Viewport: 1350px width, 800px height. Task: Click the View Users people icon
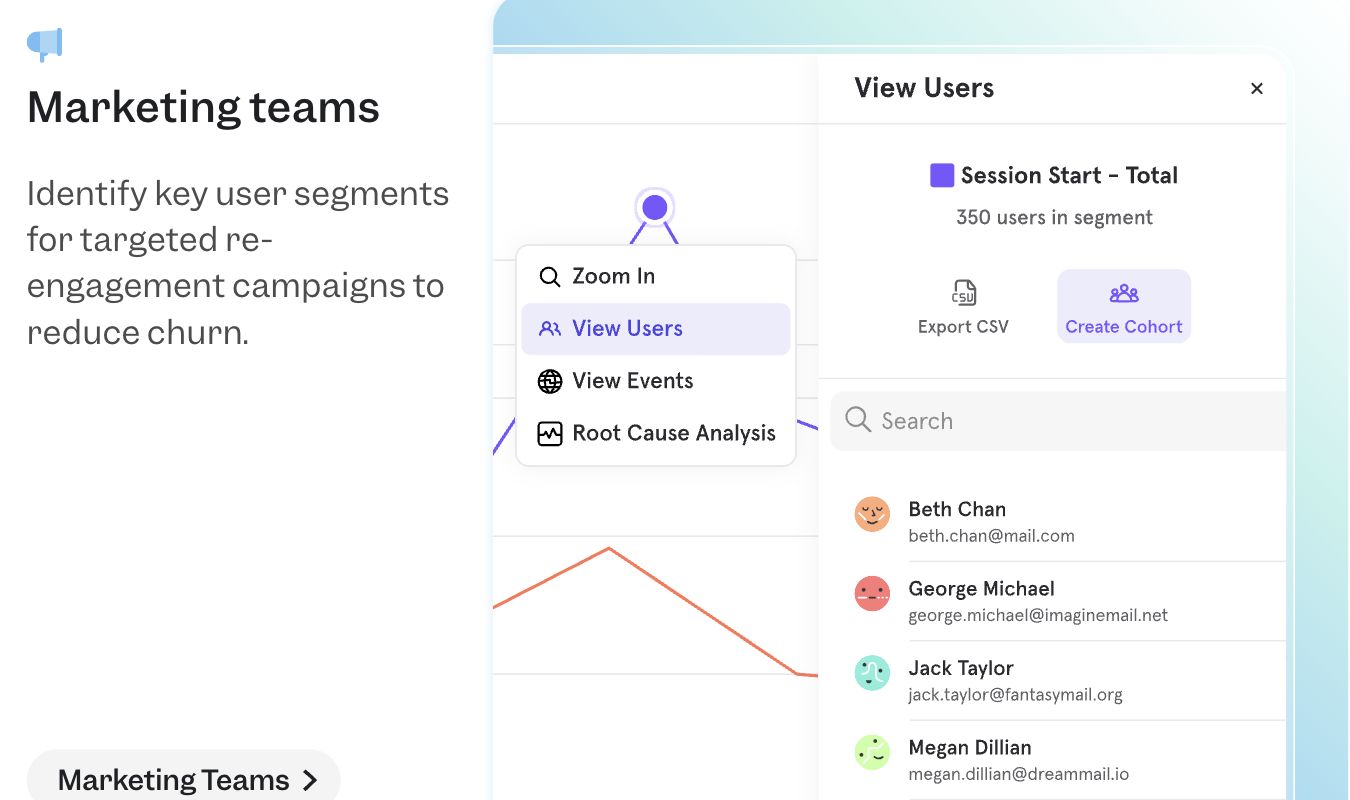[549, 328]
